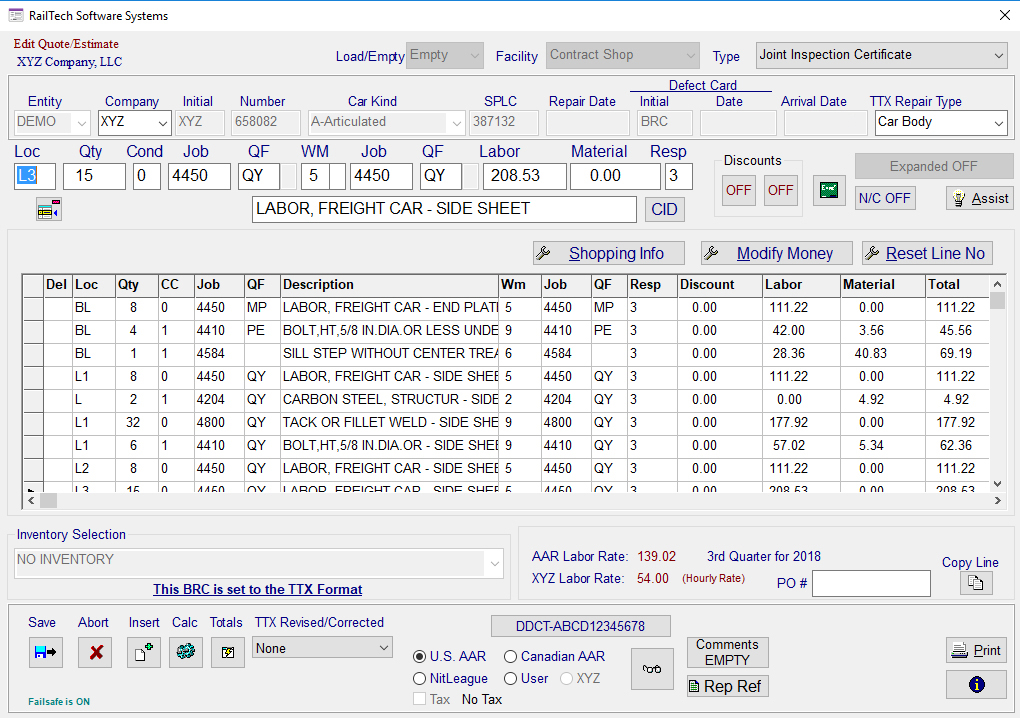Click TACK OR FILLET WELD row description
1020x718 pixels.
click(x=390, y=423)
